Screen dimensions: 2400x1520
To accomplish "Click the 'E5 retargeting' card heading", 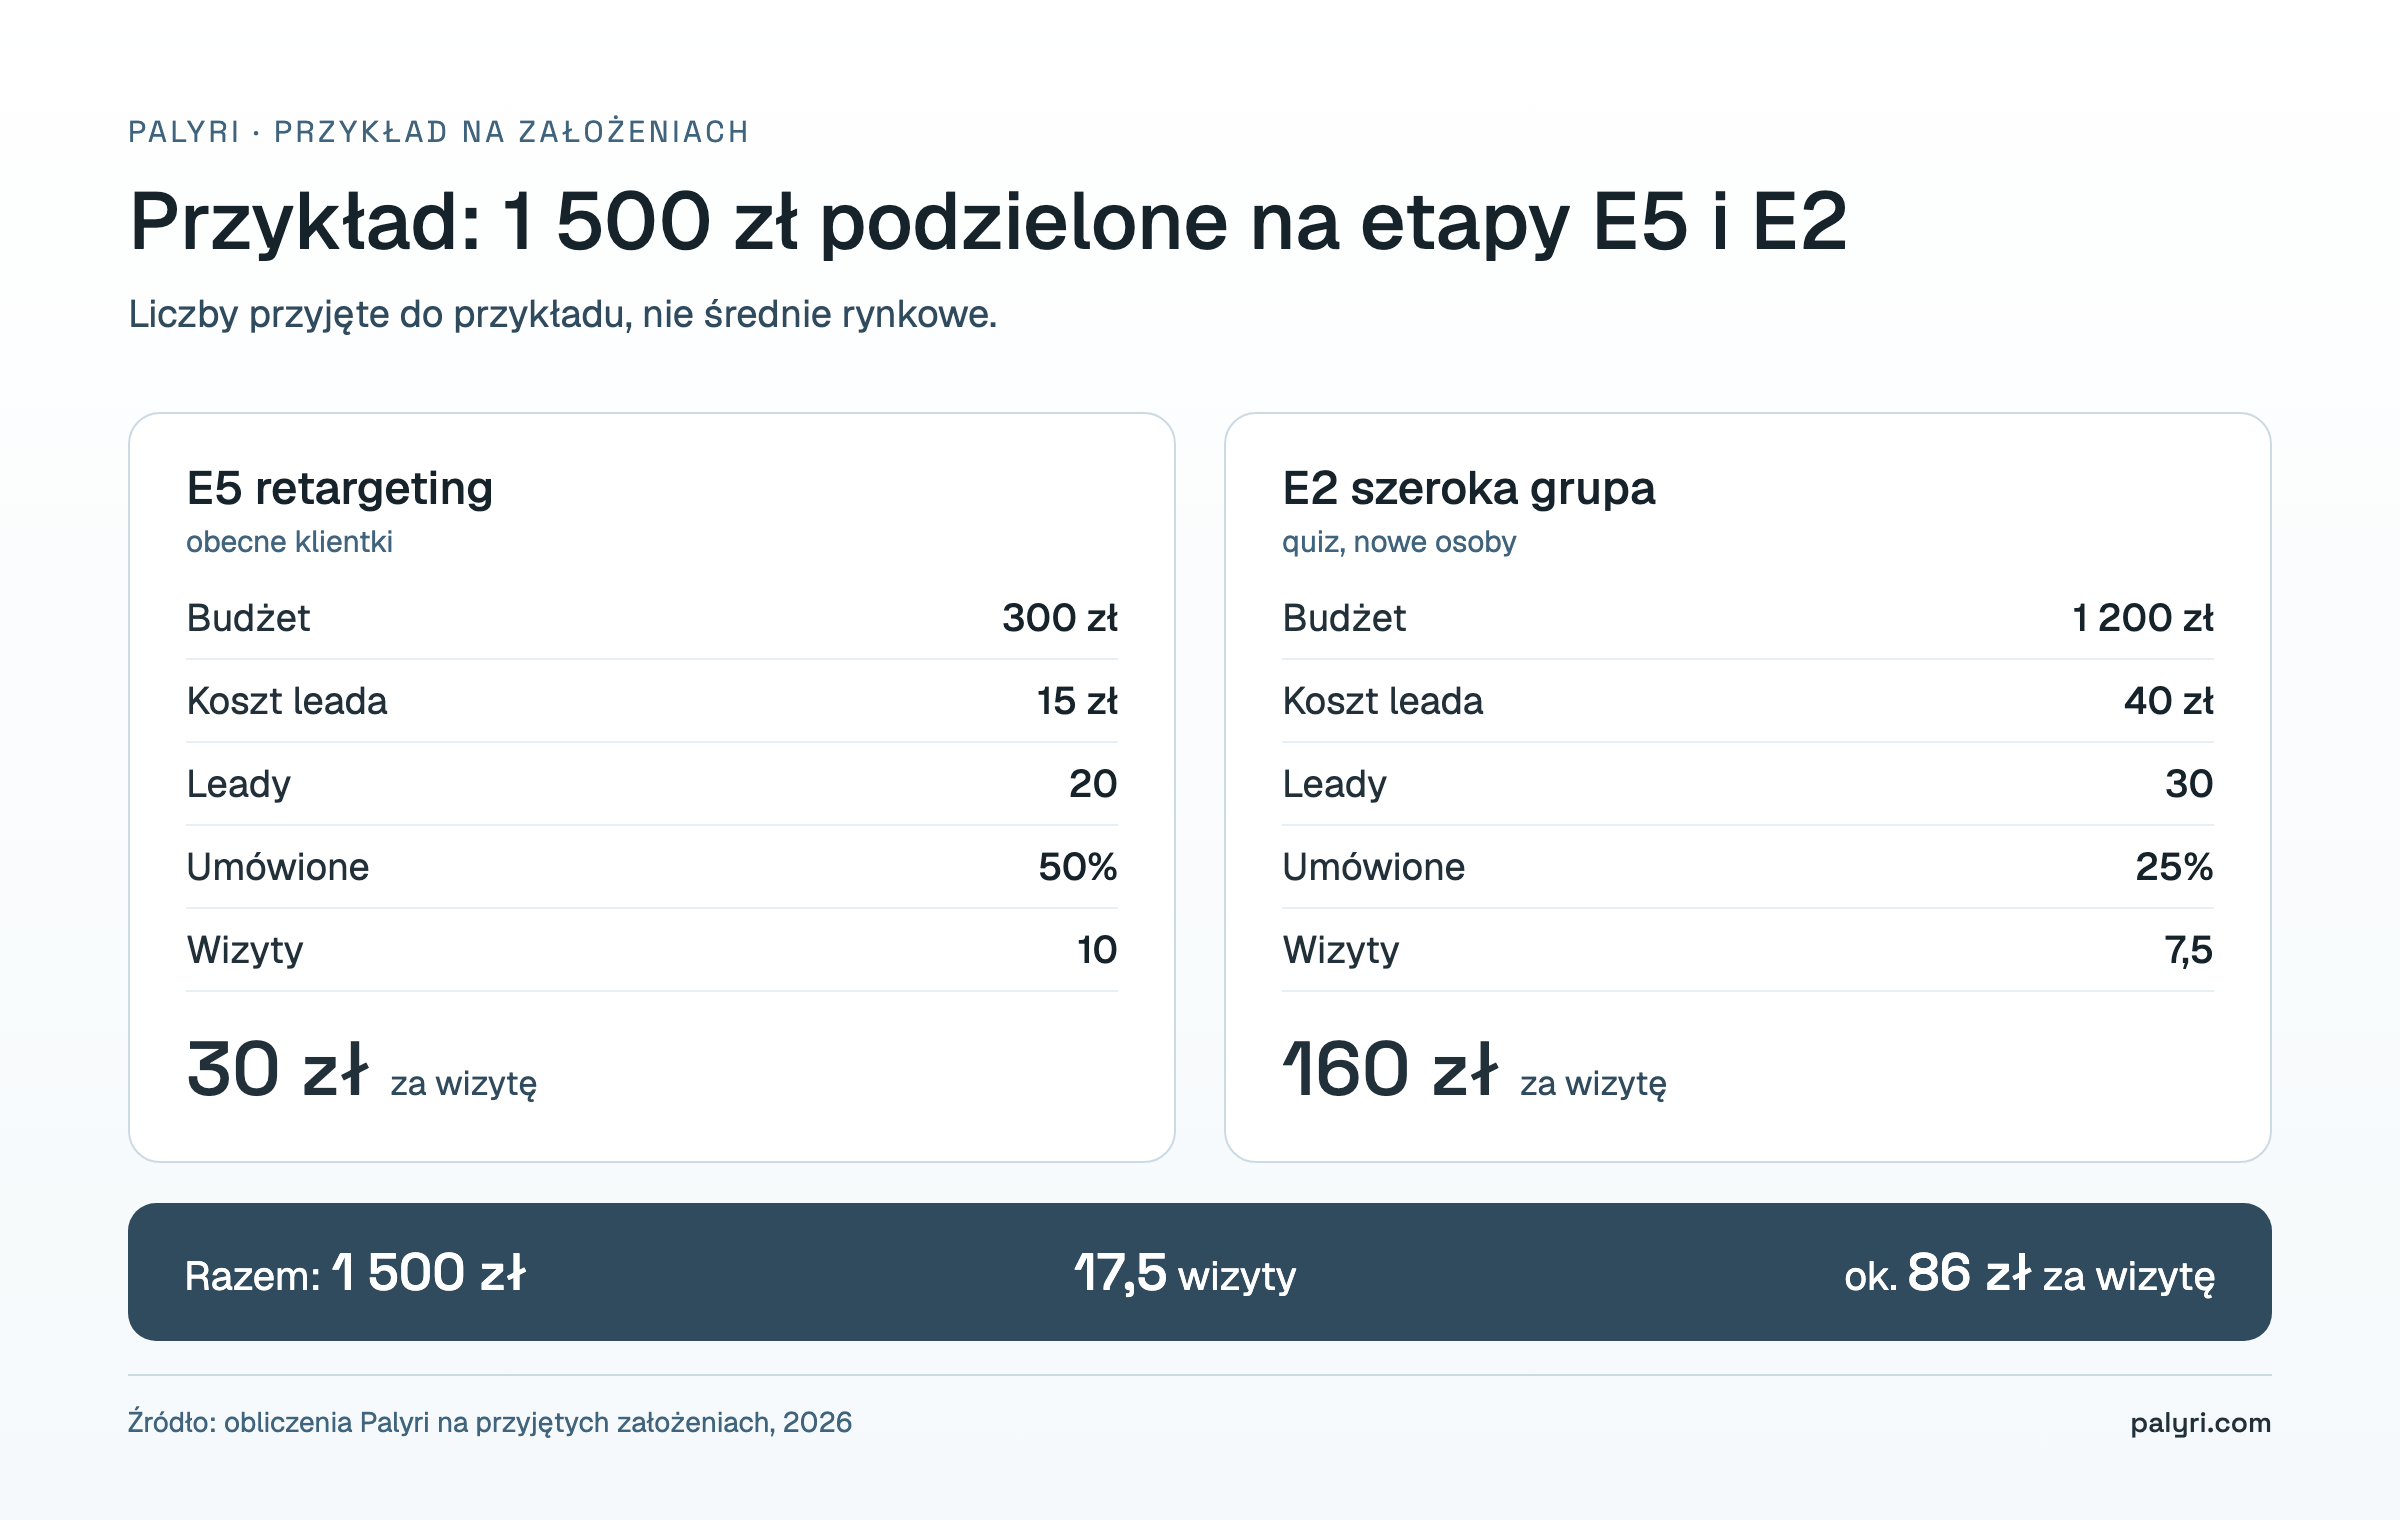I will pyautogui.click(x=340, y=489).
